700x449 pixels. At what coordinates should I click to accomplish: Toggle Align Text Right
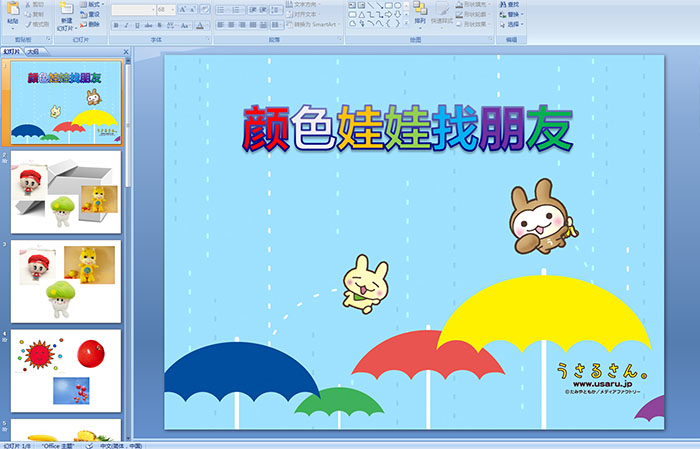point(242,25)
